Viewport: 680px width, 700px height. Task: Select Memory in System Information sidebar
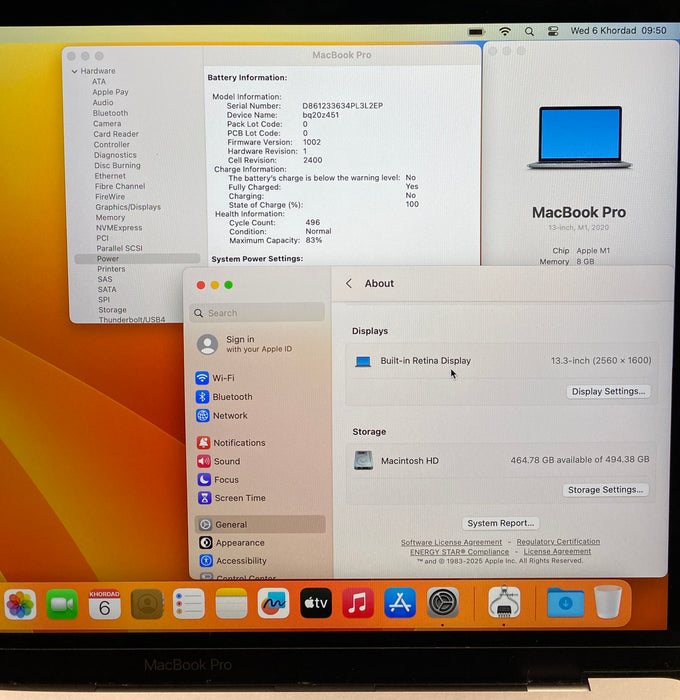pyautogui.click(x=110, y=217)
